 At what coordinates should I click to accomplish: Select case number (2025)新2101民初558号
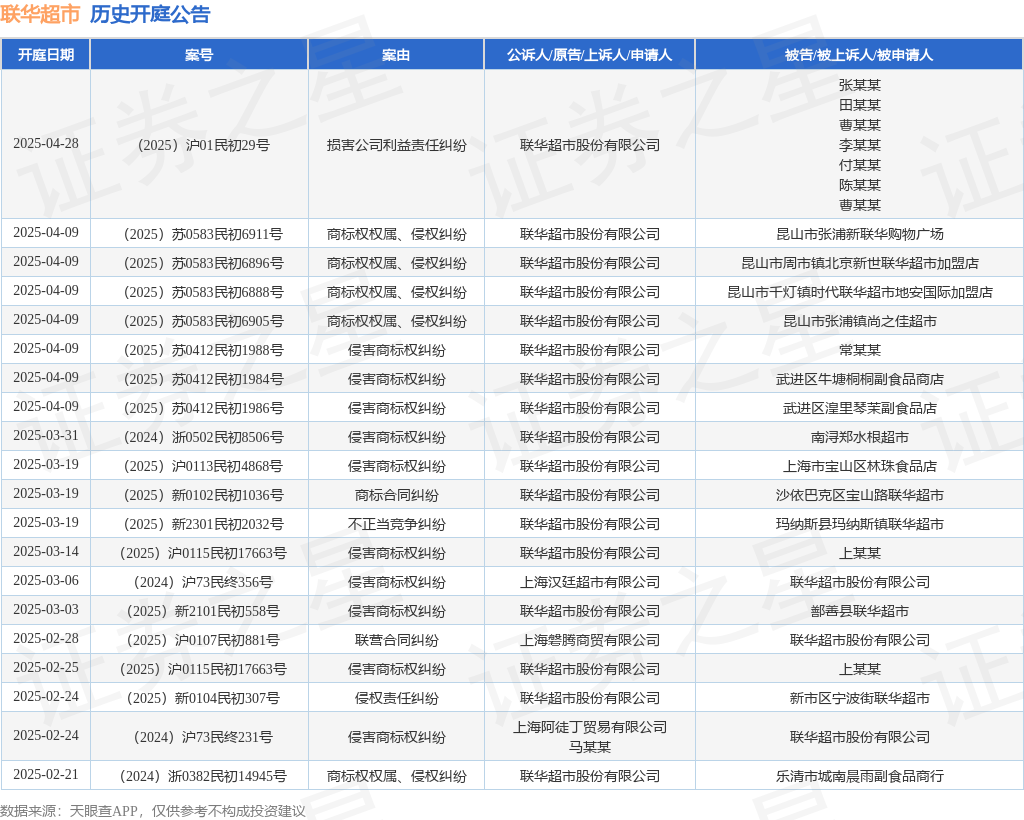tap(204, 611)
